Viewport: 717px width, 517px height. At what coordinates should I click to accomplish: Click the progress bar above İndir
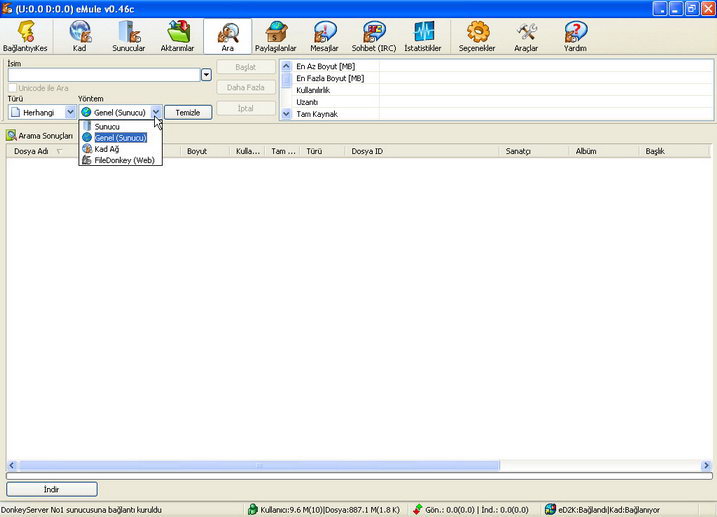coord(359,476)
